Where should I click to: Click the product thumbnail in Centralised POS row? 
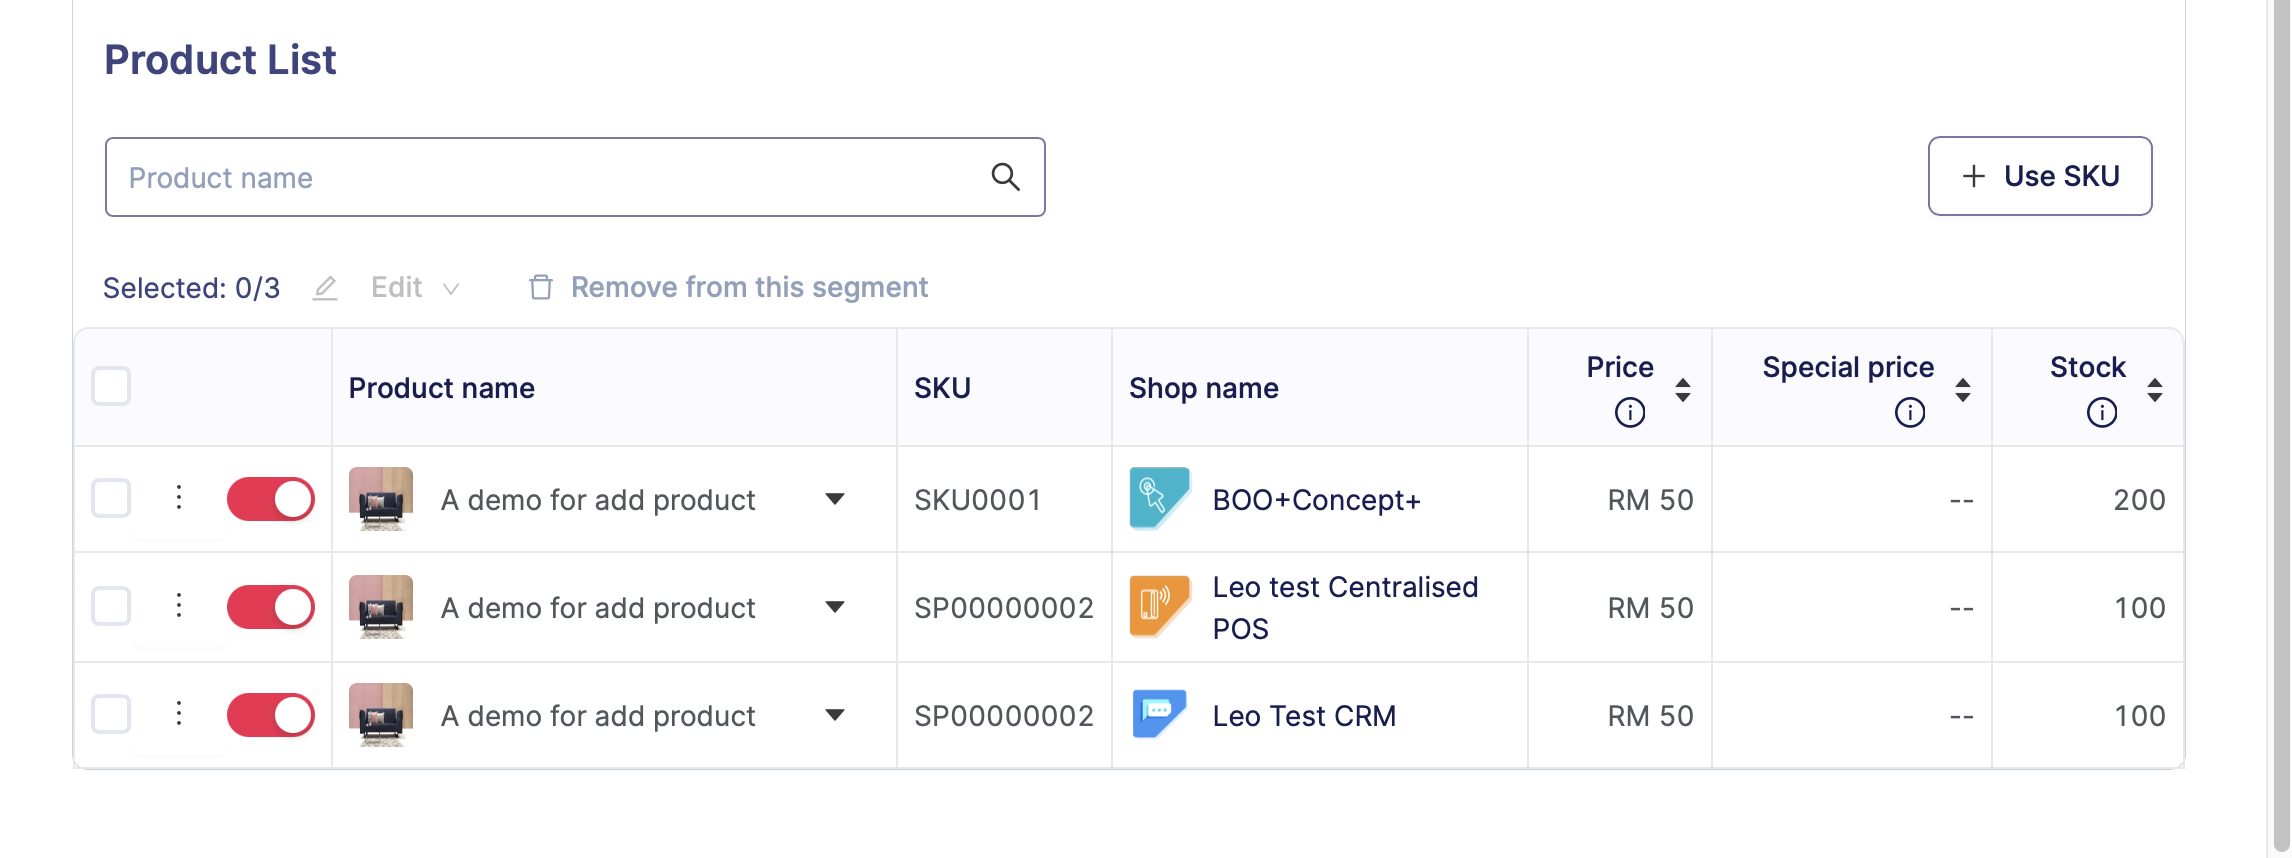(381, 607)
